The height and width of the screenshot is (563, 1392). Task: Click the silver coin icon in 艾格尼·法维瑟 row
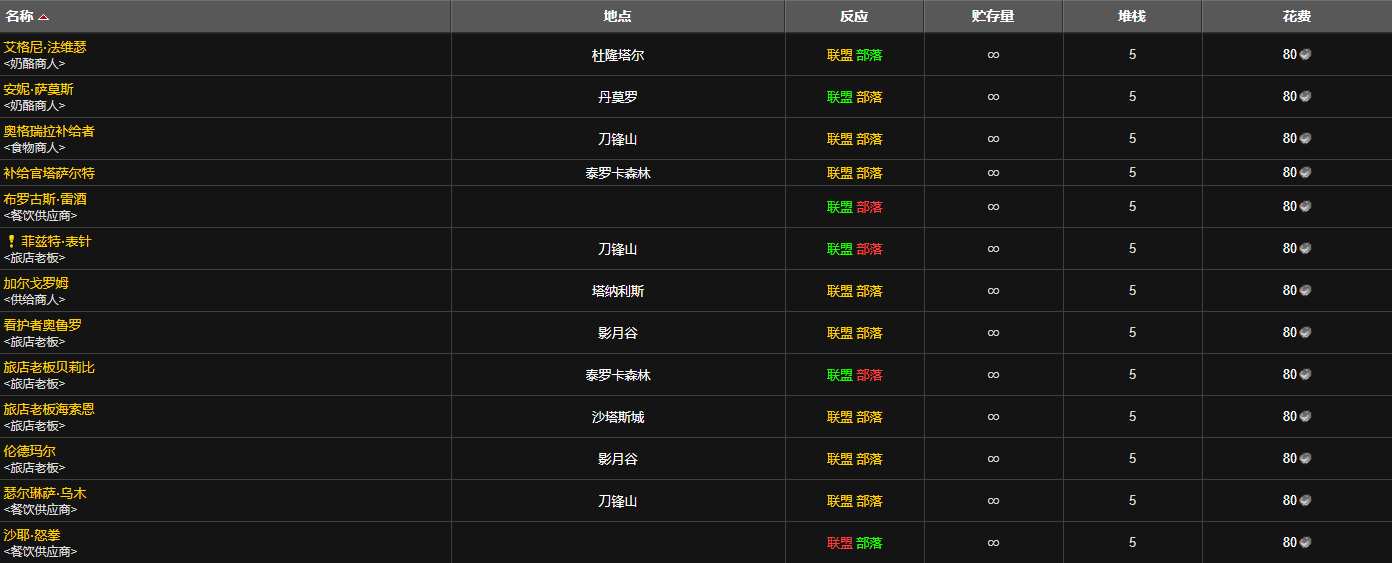pyautogui.click(x=1305, y=55)
